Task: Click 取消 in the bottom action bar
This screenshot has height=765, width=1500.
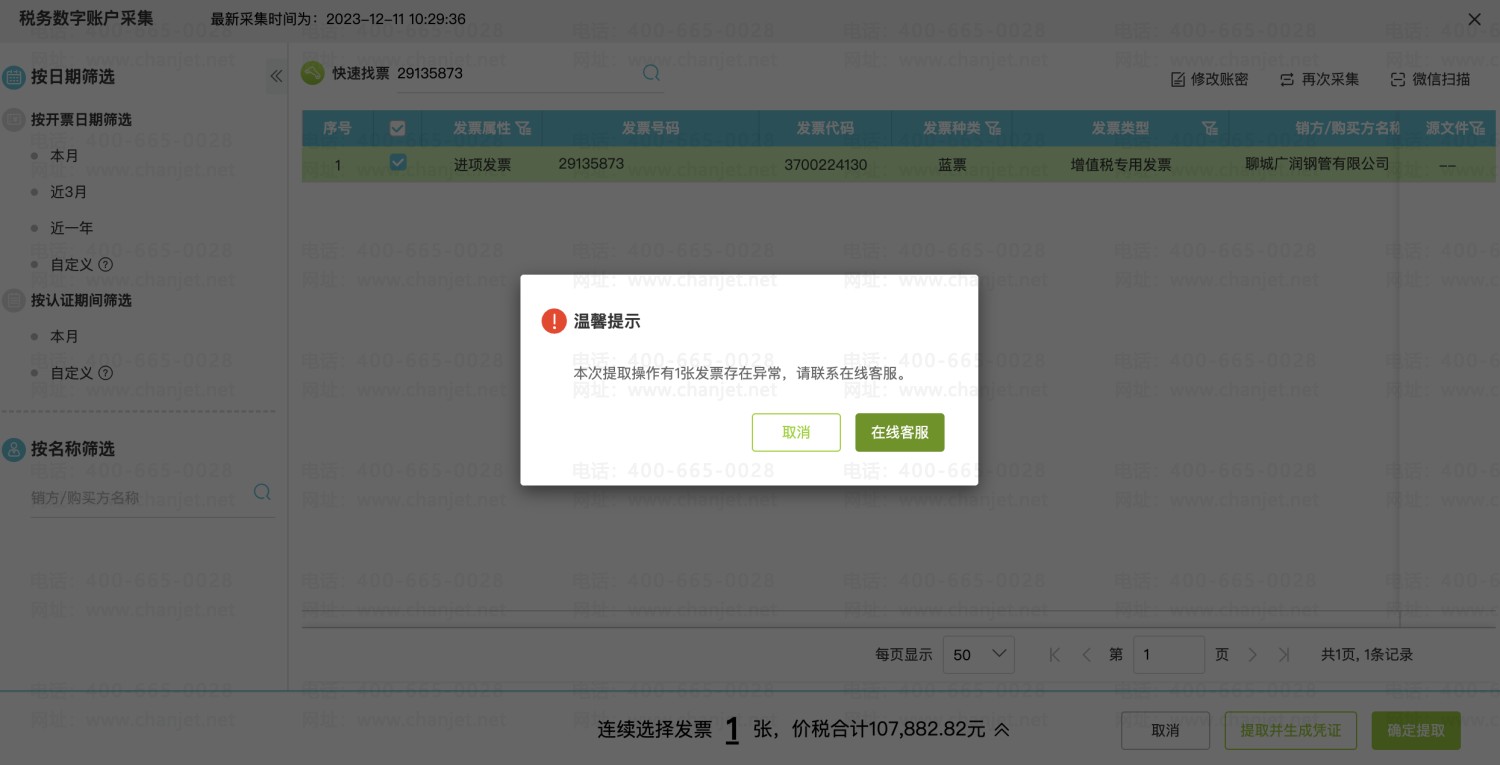Action: coord(1165,730)
